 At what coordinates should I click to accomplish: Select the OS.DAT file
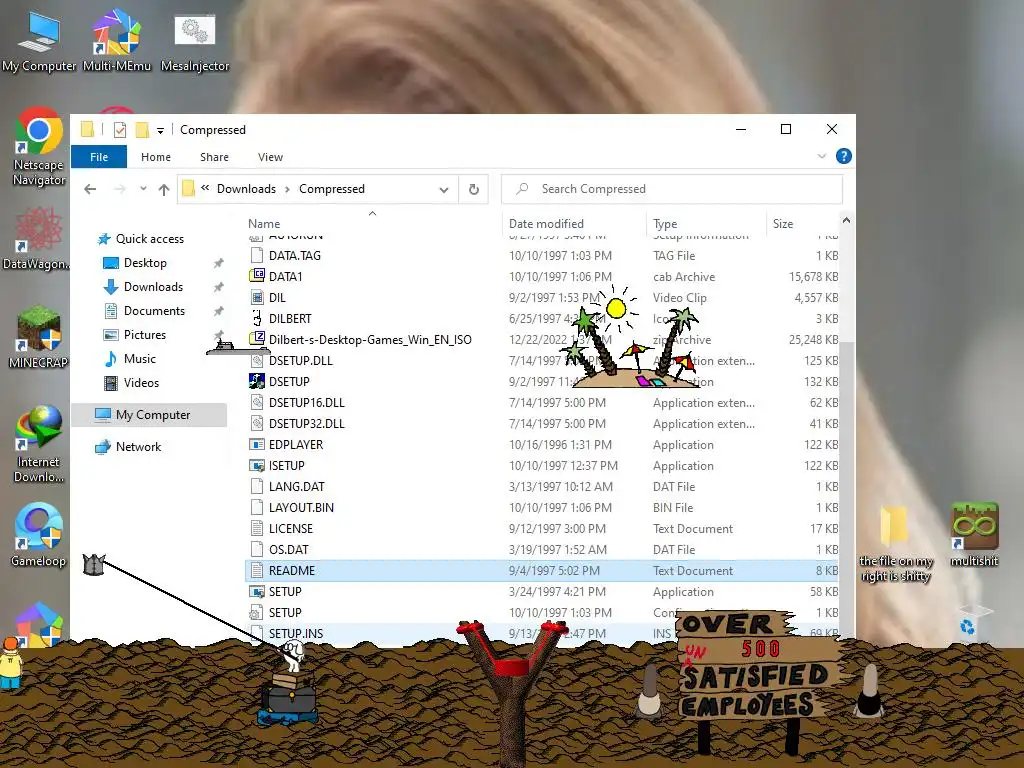pos(541,550)
